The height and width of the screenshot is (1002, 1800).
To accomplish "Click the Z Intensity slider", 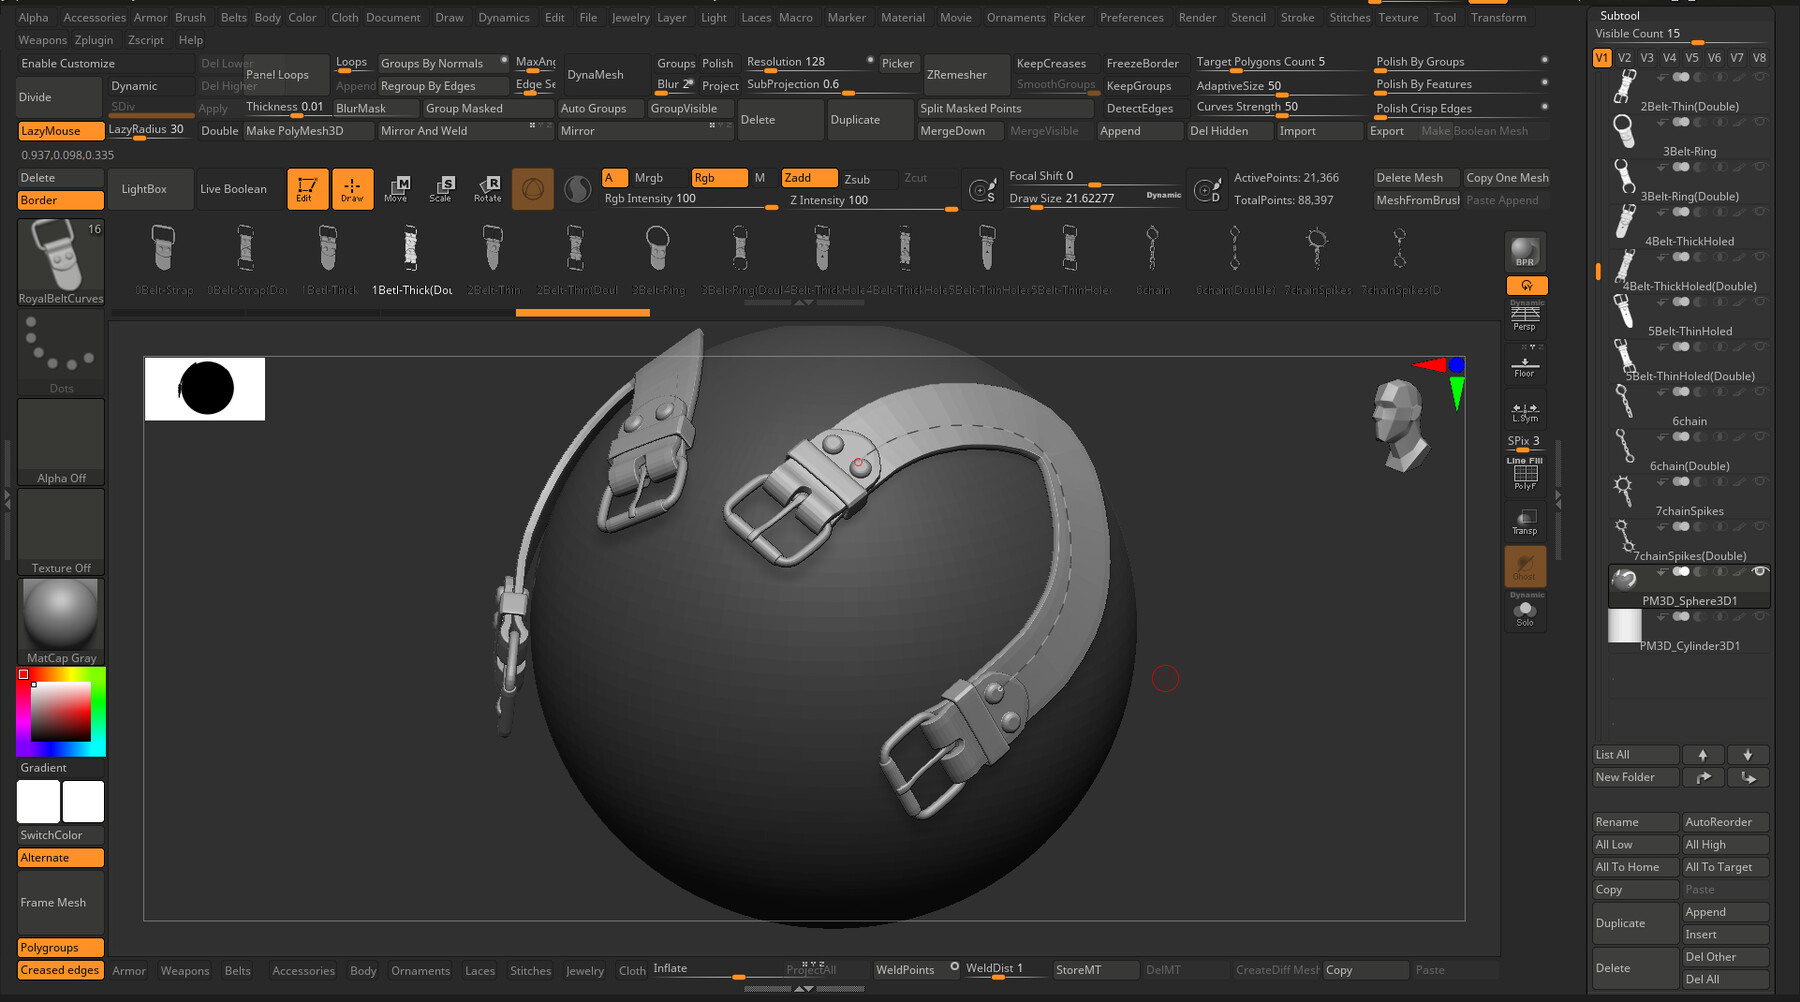I will (x=875, y=200).
